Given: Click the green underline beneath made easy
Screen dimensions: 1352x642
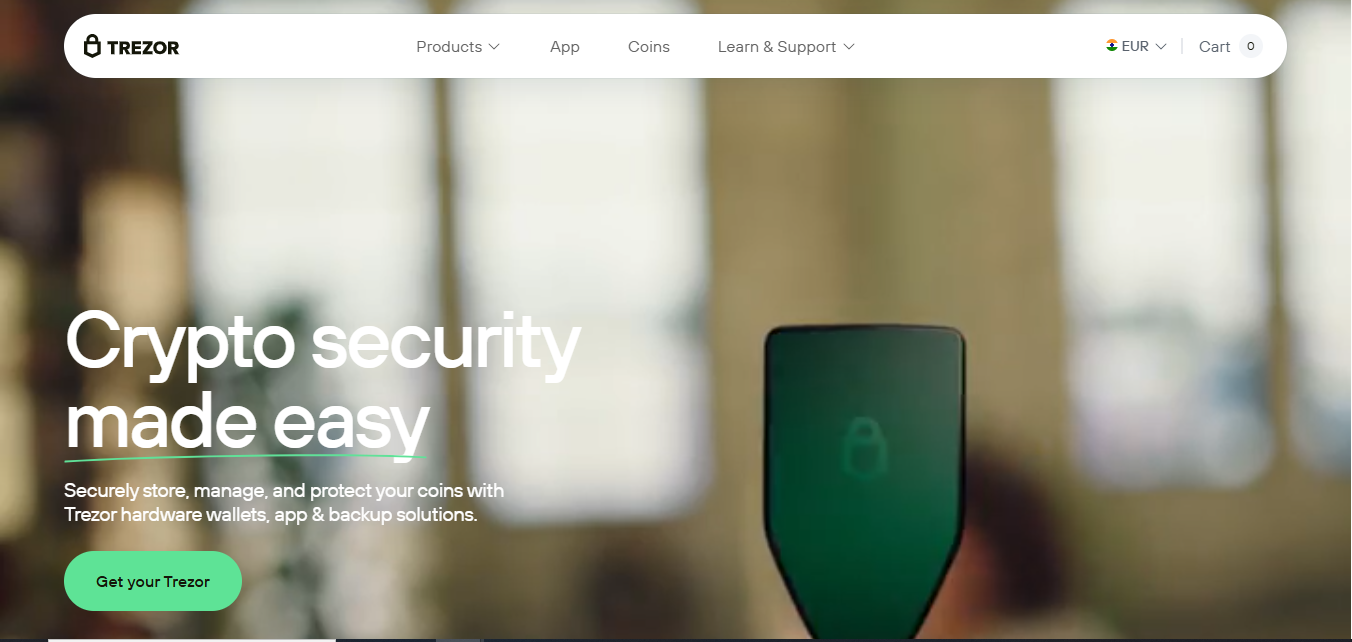Looking at the screenshot, I should click(247, 458).
